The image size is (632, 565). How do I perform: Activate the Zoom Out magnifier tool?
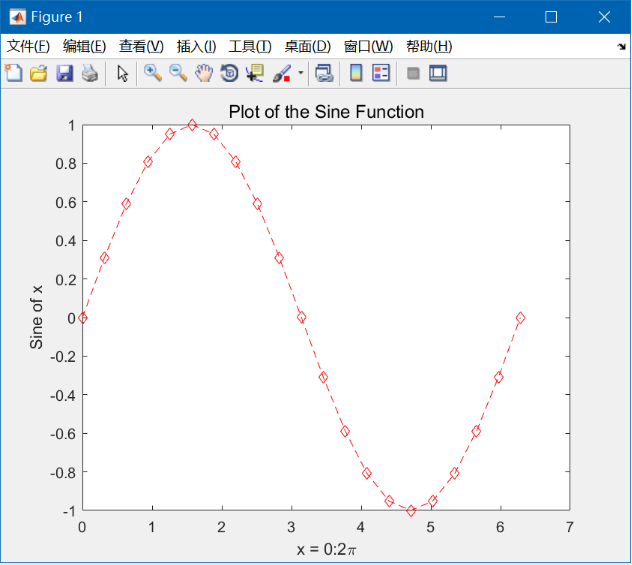point(178,73)
